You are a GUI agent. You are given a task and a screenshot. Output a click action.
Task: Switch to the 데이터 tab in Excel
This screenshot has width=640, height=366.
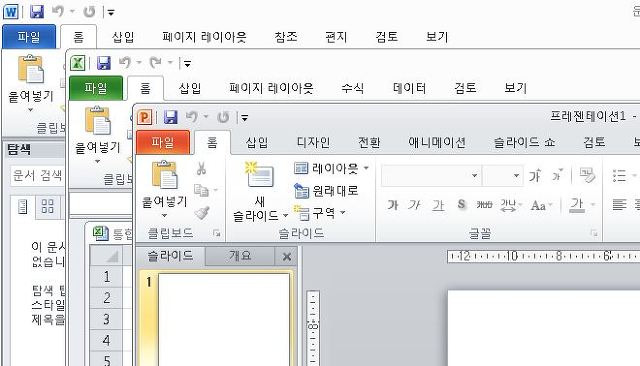click(x=409, y=88)
